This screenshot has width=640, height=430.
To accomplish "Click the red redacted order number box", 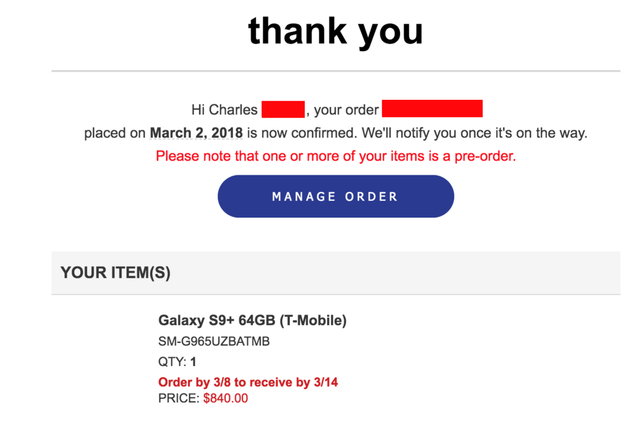I will pos(432,109).
